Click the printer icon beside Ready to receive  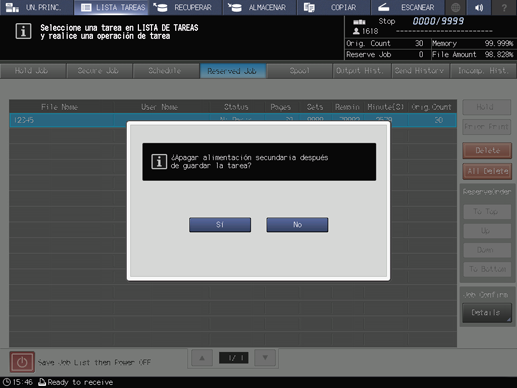click(x=42, y=382)
